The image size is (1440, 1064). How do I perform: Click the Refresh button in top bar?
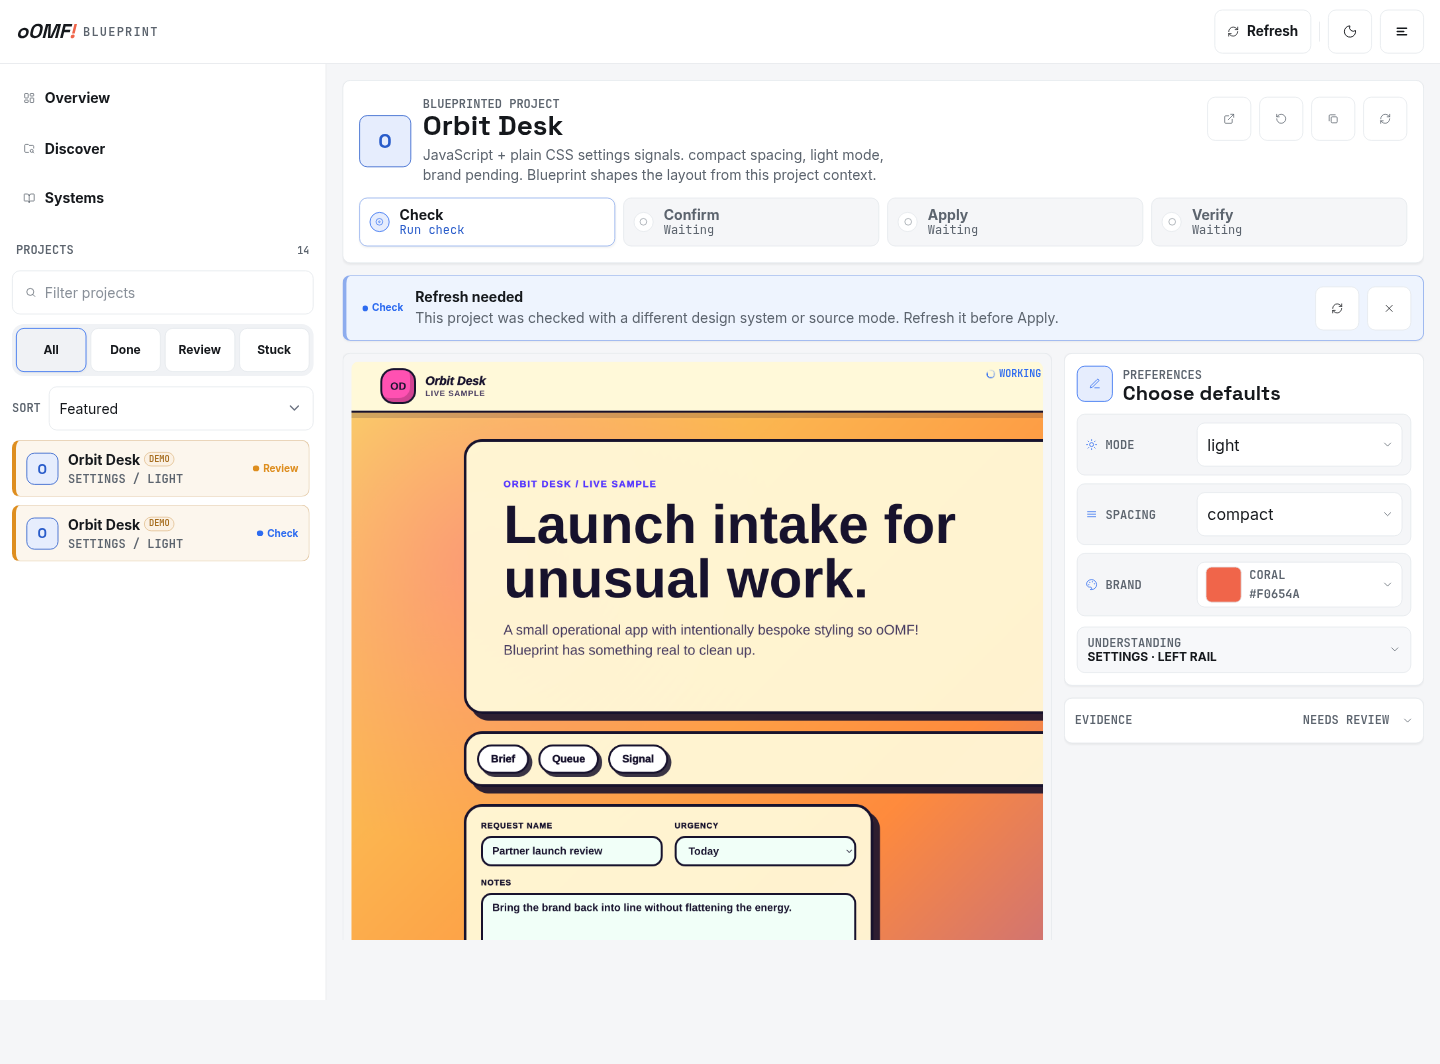point(1263,32)
